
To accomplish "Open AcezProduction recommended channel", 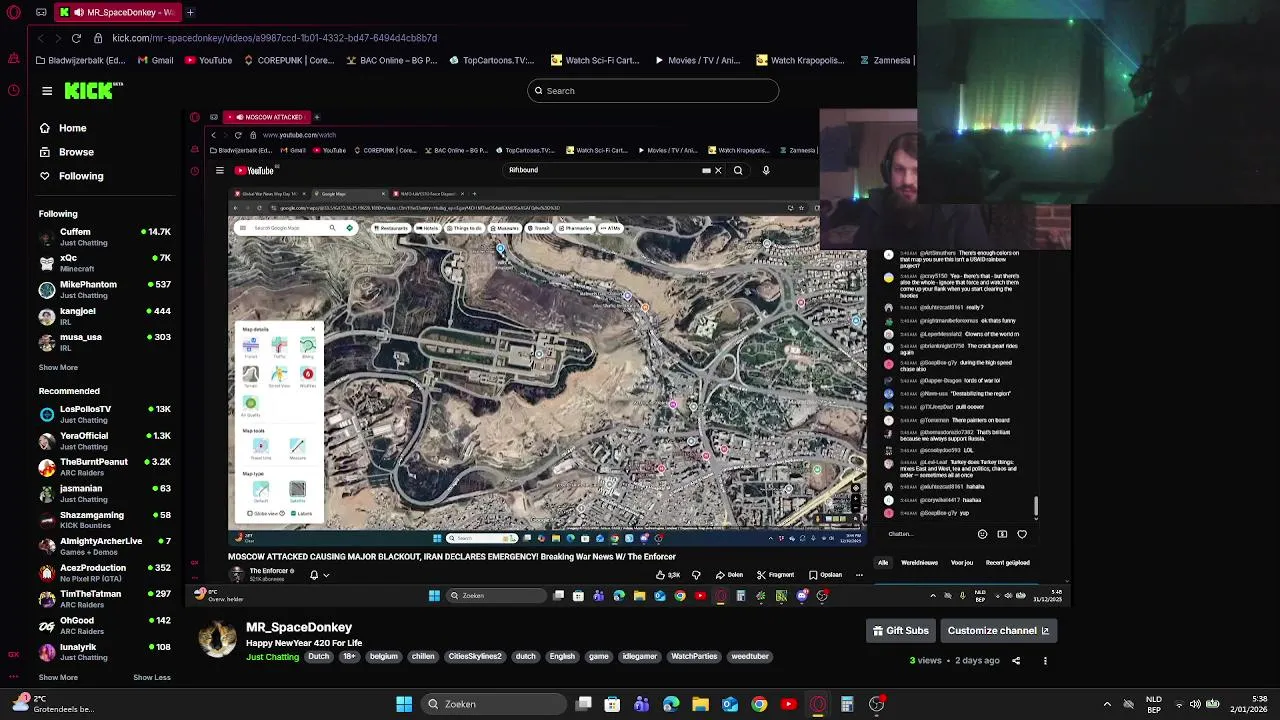I will 105,573.
